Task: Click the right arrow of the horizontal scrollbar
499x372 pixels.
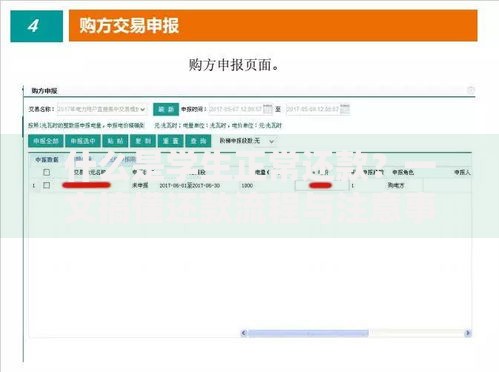Action: (468, 333)
